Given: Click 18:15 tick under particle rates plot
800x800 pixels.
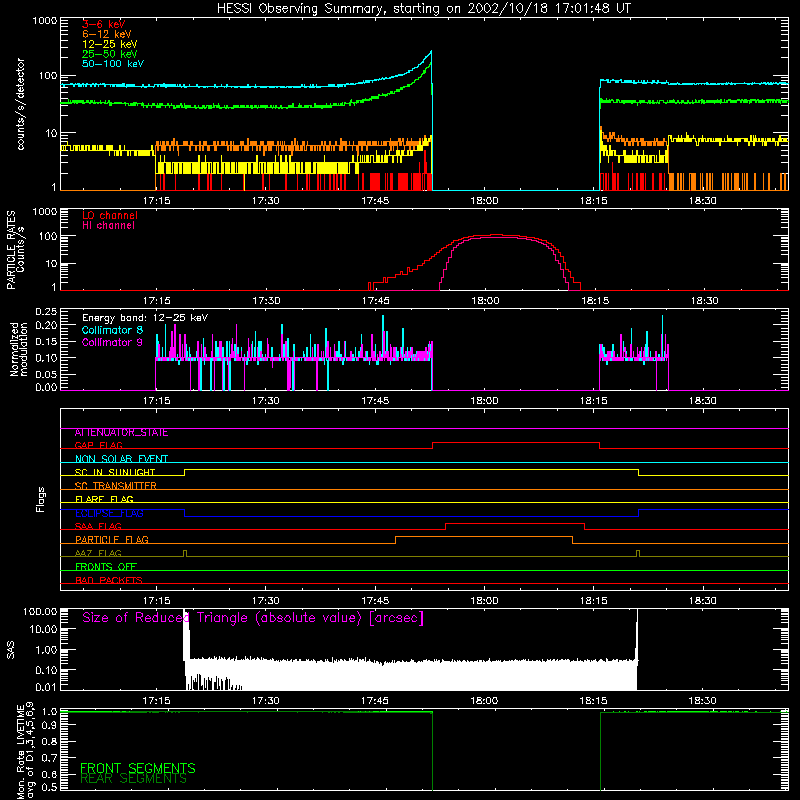Looking at the screenshot, I should click(x=595, y=301).
